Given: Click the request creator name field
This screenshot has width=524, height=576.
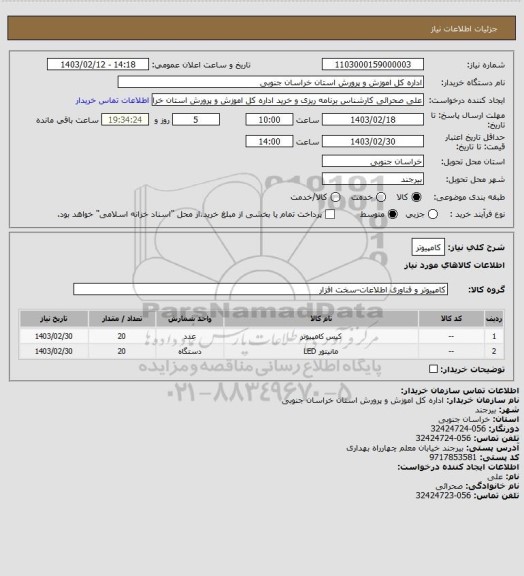Looking at the screenshot, I should pos(288,100).
